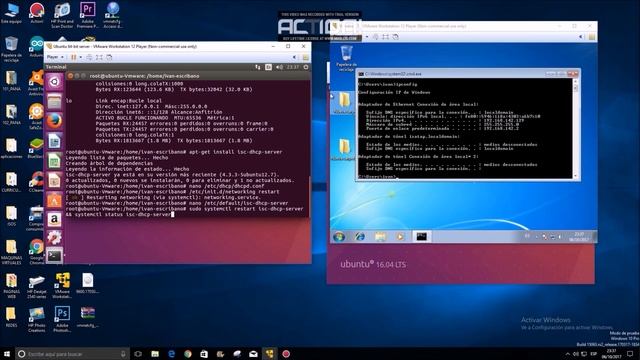Open Ubuntu dash search from launcher
This screenshot has width=640, height=360.
(54, 82)
